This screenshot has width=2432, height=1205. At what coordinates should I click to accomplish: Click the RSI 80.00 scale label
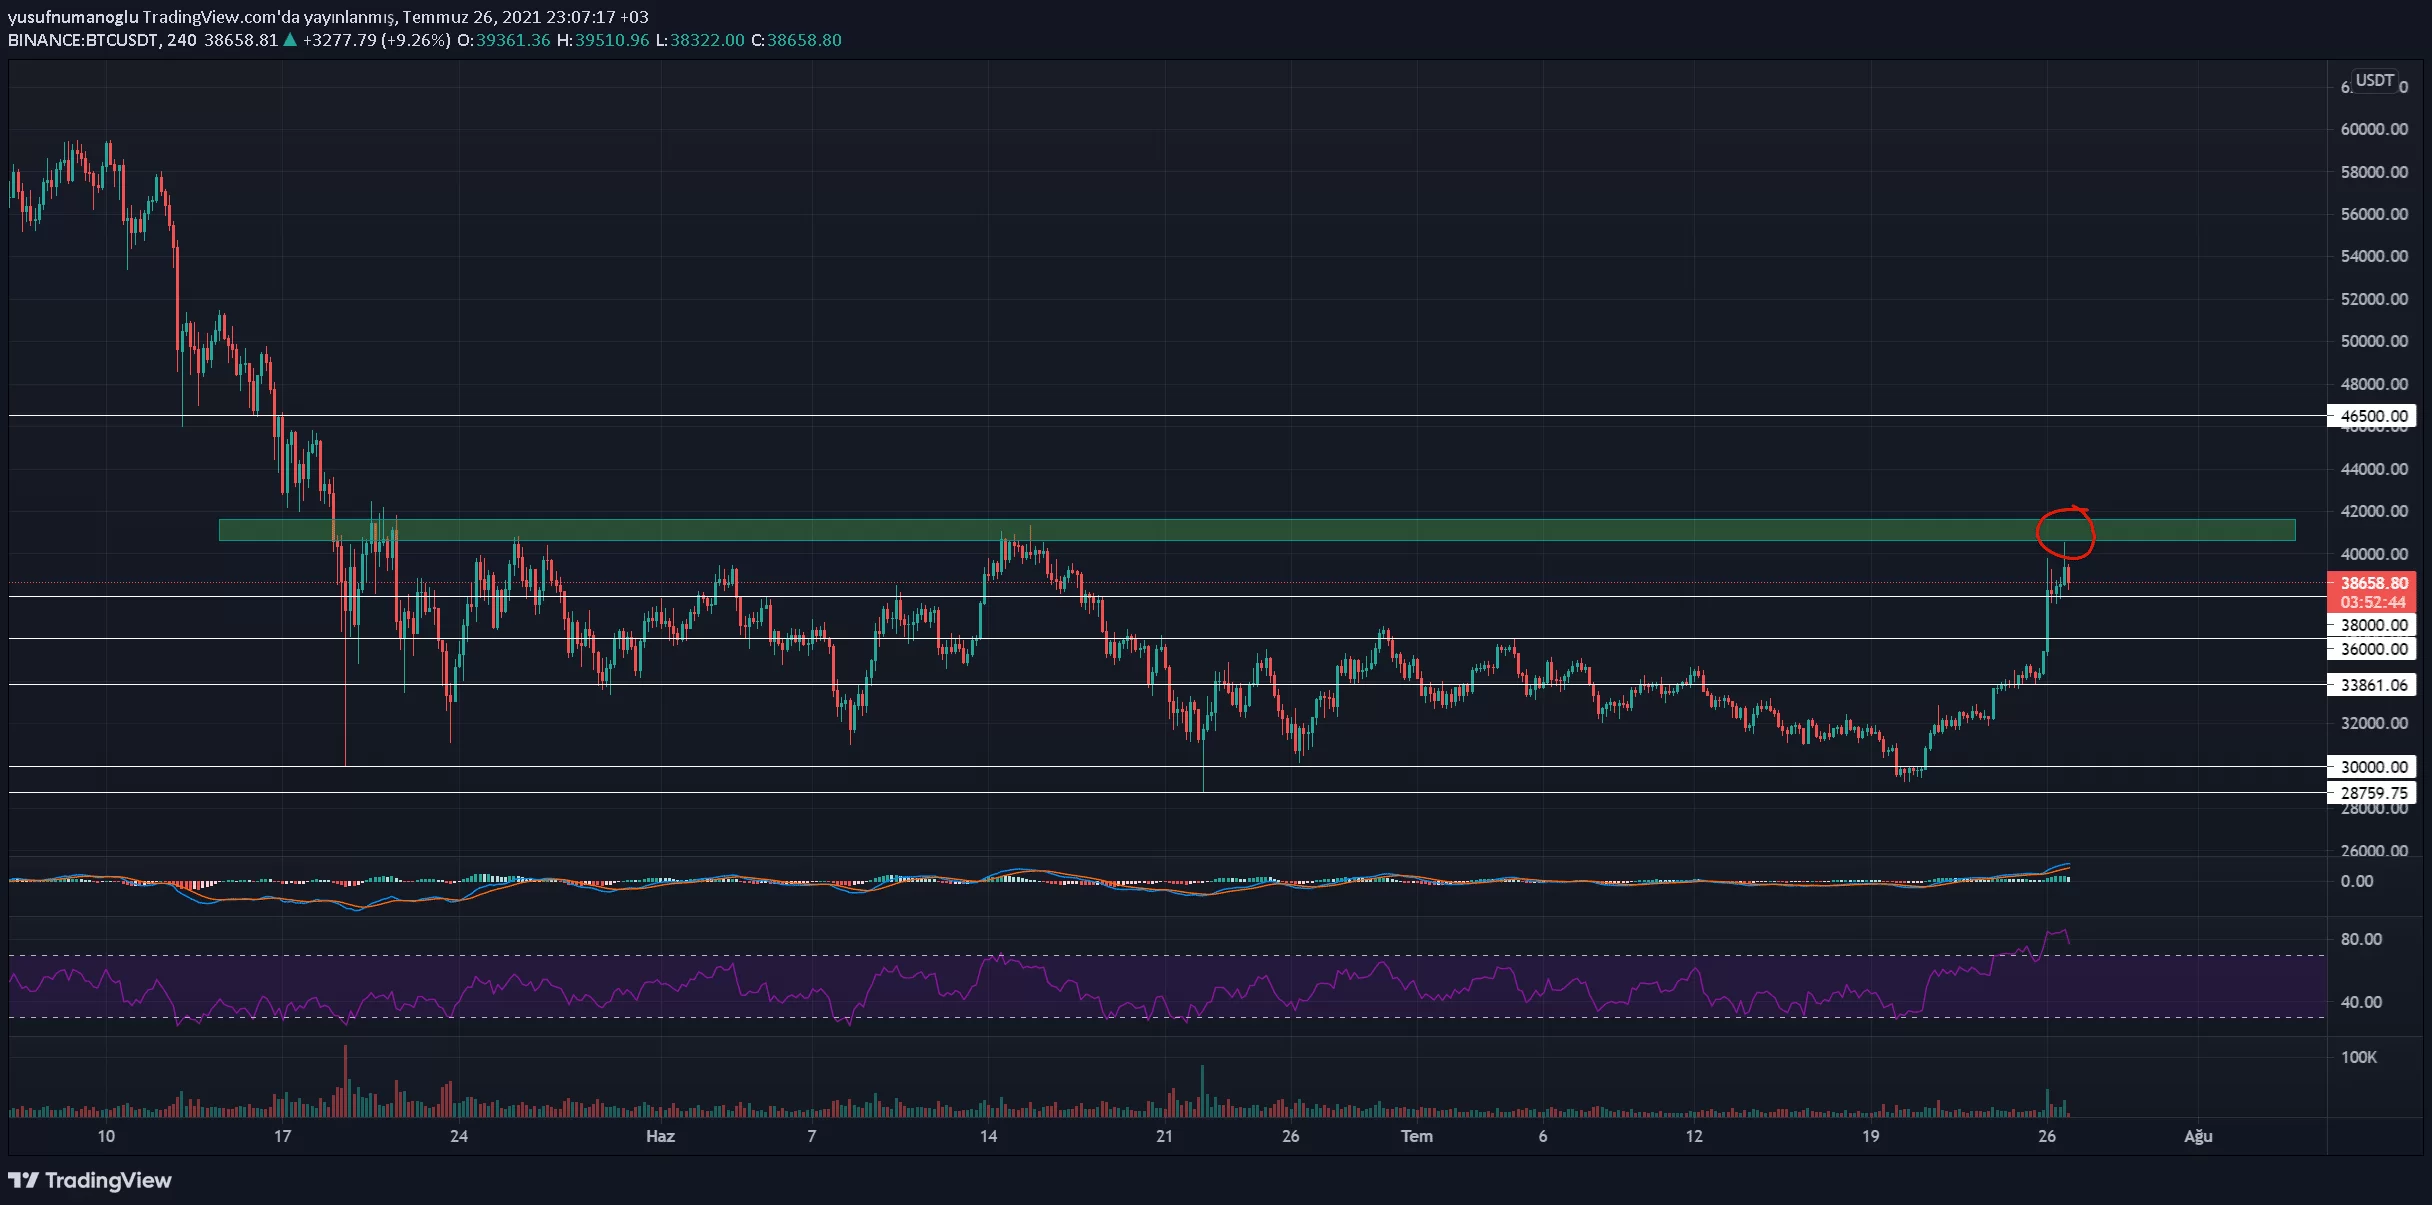2361,939
